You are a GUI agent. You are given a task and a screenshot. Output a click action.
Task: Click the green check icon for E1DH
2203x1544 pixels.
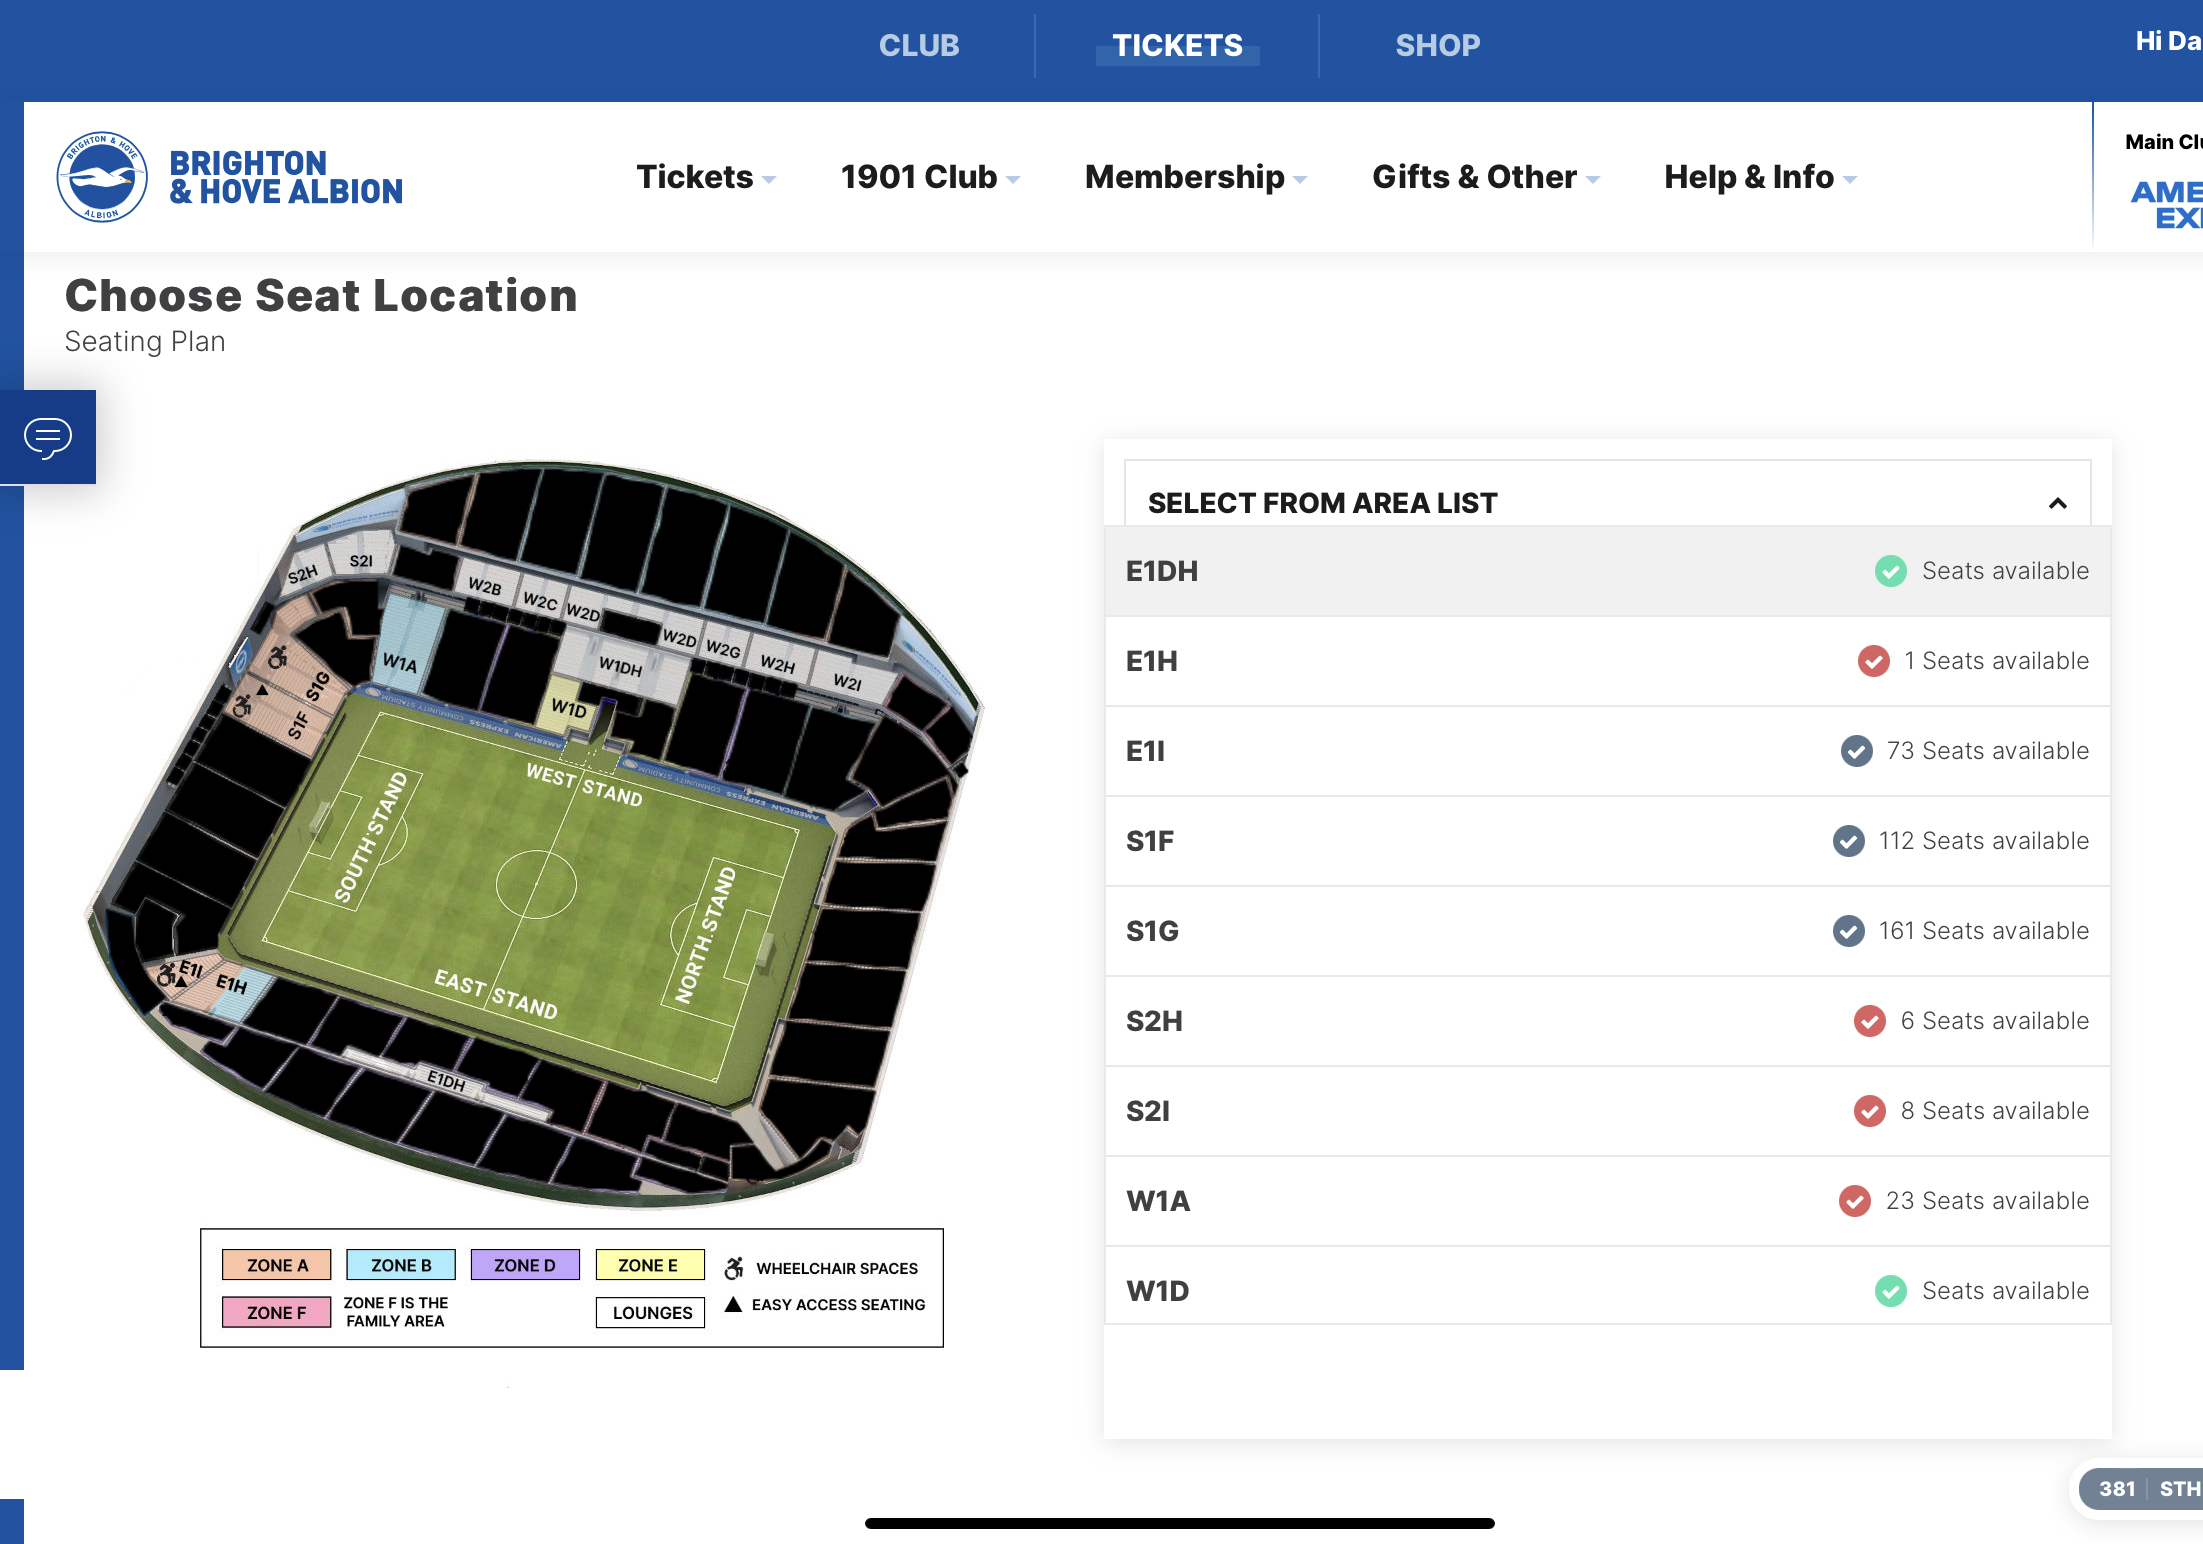coord(1890,571)
